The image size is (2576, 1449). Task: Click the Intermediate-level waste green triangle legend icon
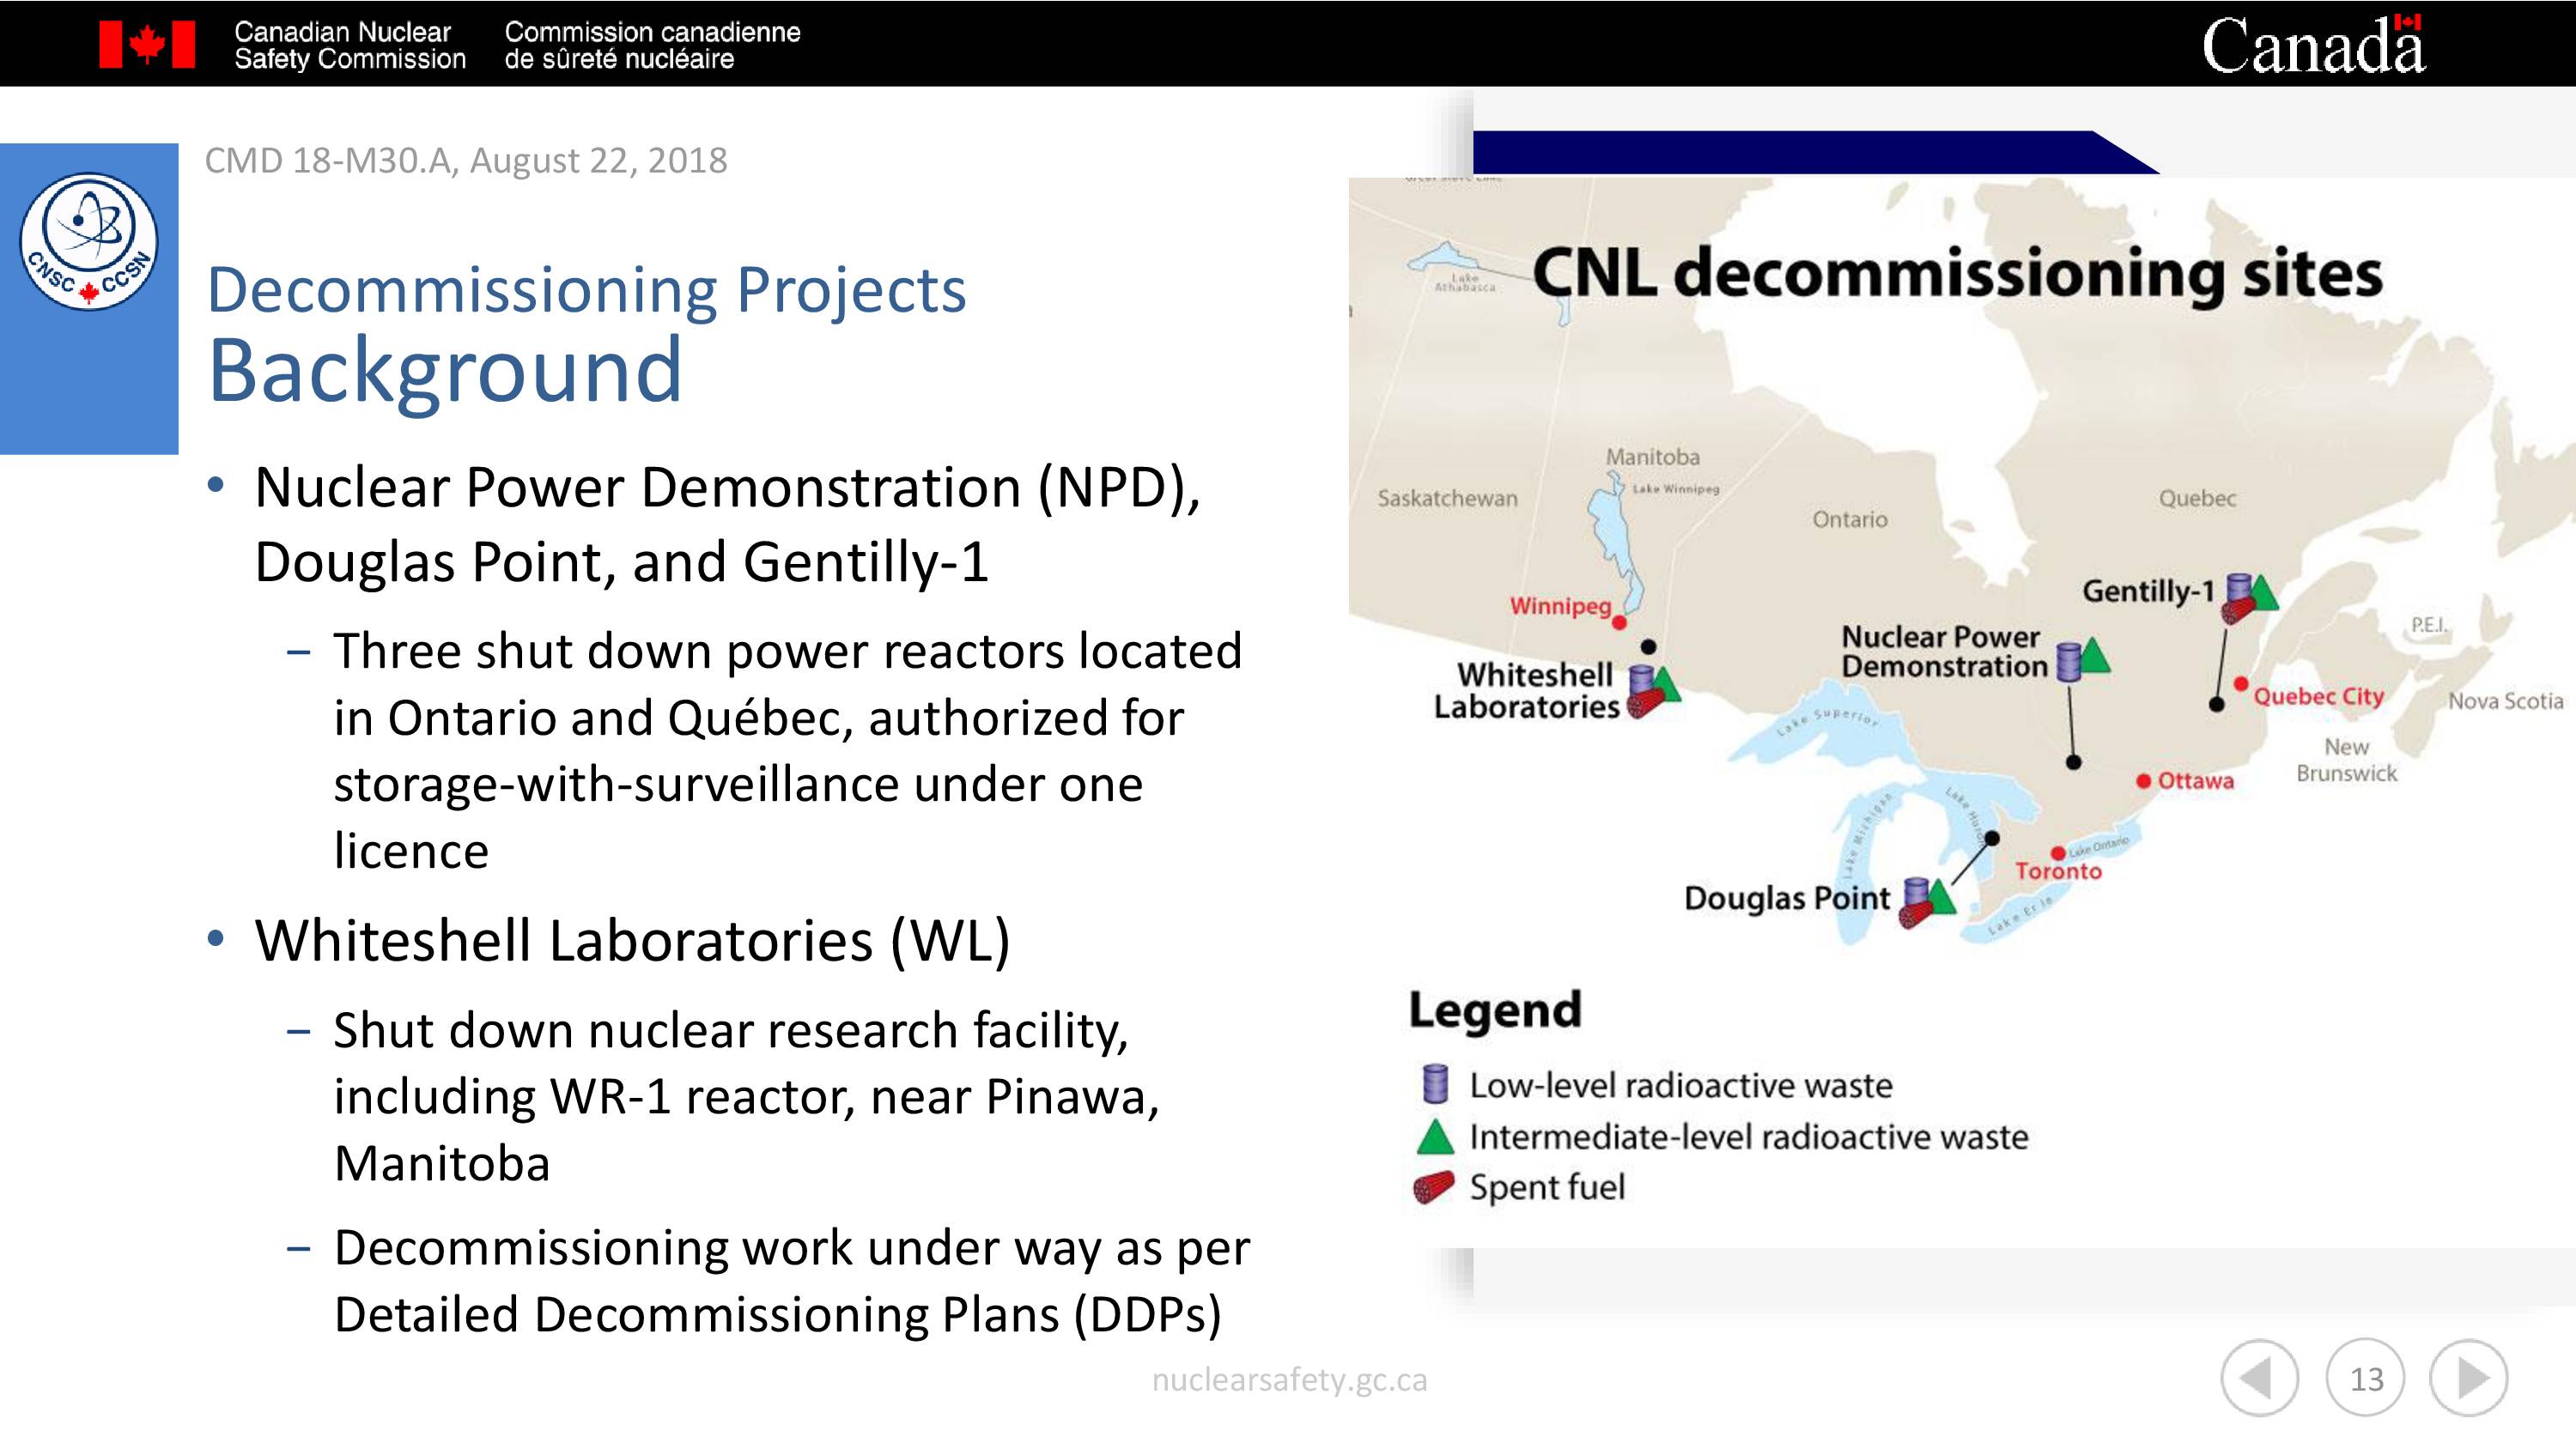tap(1435, 1136)
